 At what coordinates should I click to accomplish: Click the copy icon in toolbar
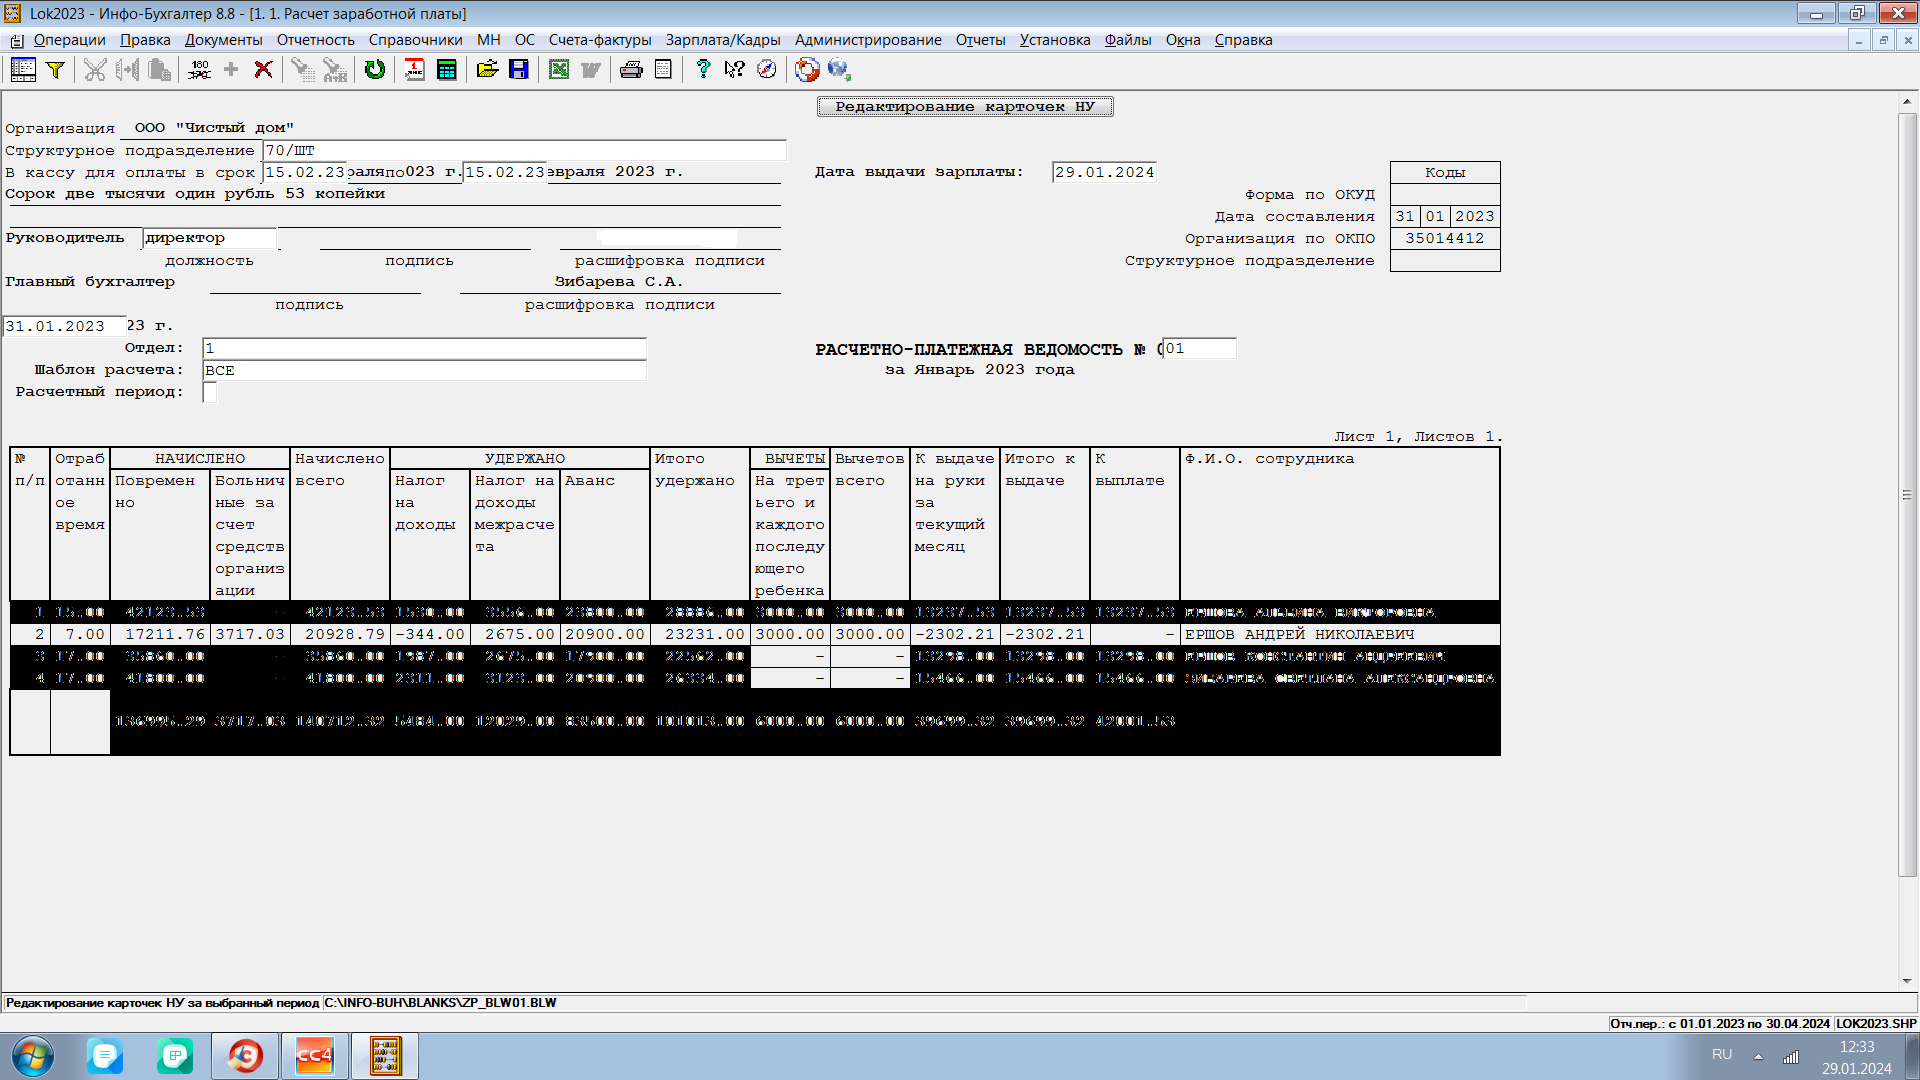click(127, 69)
